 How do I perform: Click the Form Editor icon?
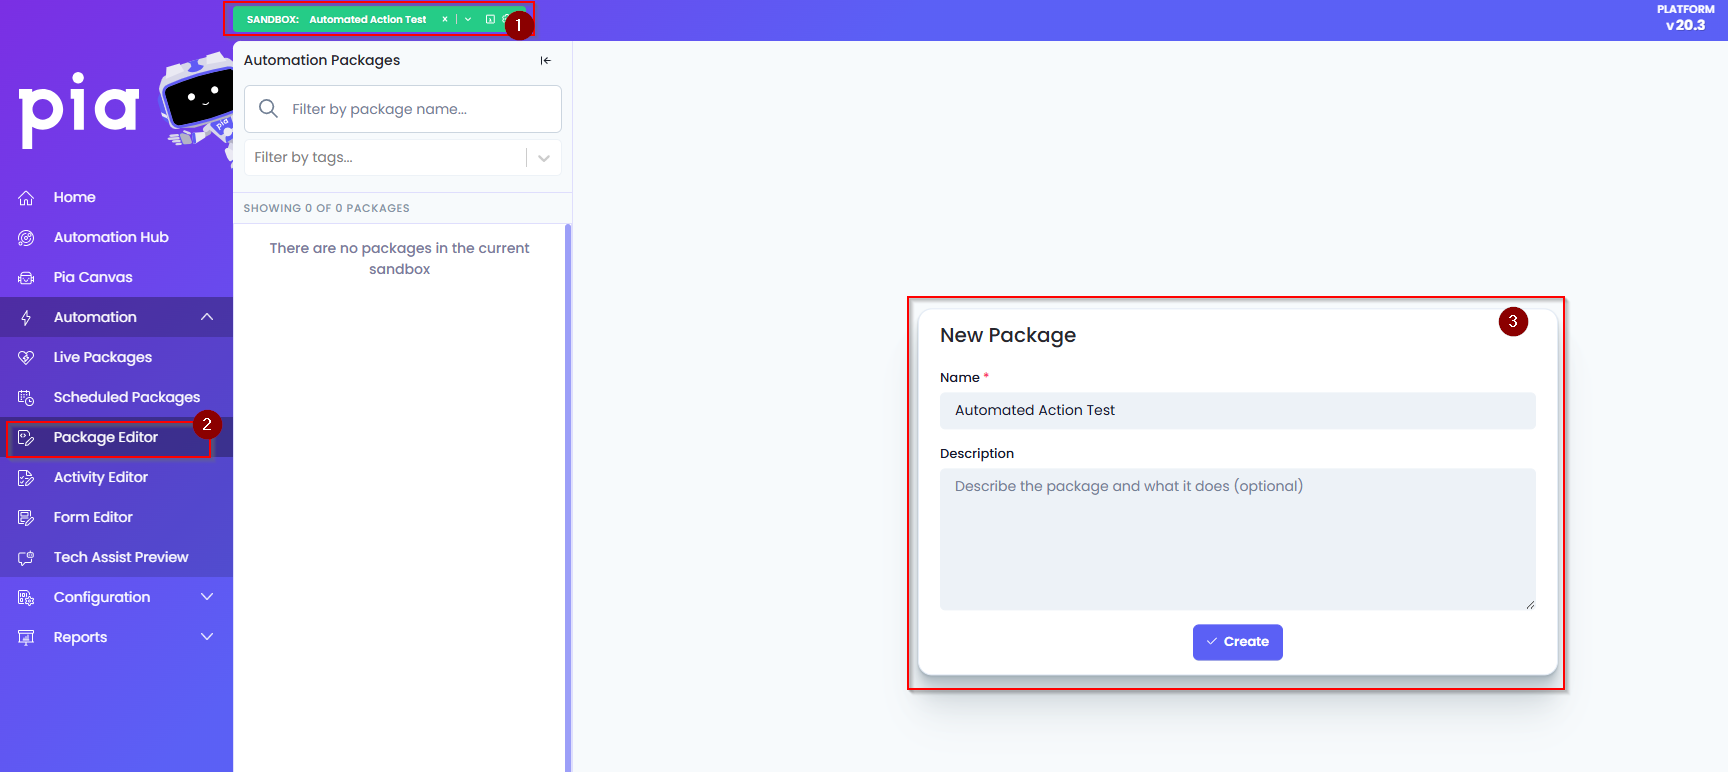click(x=27, y=518)
